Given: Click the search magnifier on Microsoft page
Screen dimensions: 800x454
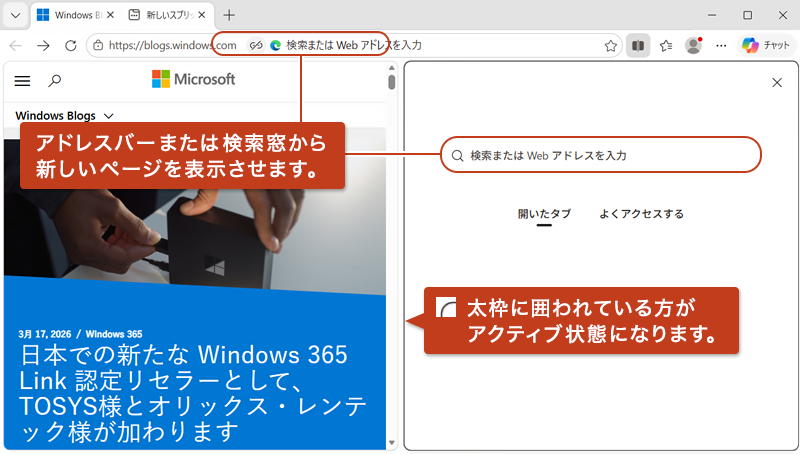Looking at the screenshot, I should (55, 80).
